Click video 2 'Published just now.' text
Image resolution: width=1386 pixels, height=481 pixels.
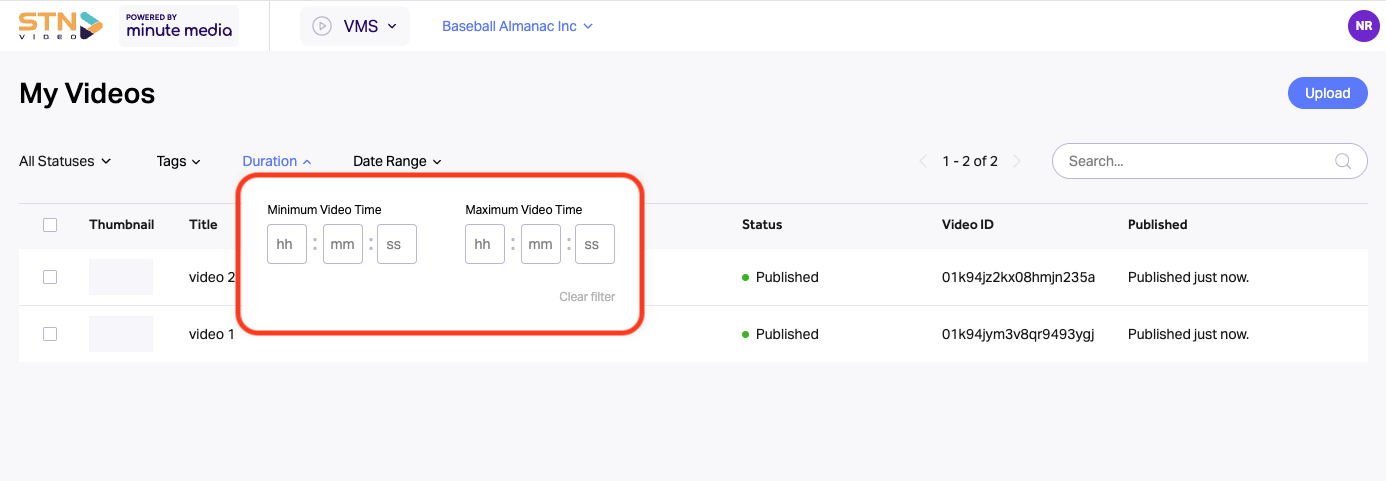click(1189, 277)
